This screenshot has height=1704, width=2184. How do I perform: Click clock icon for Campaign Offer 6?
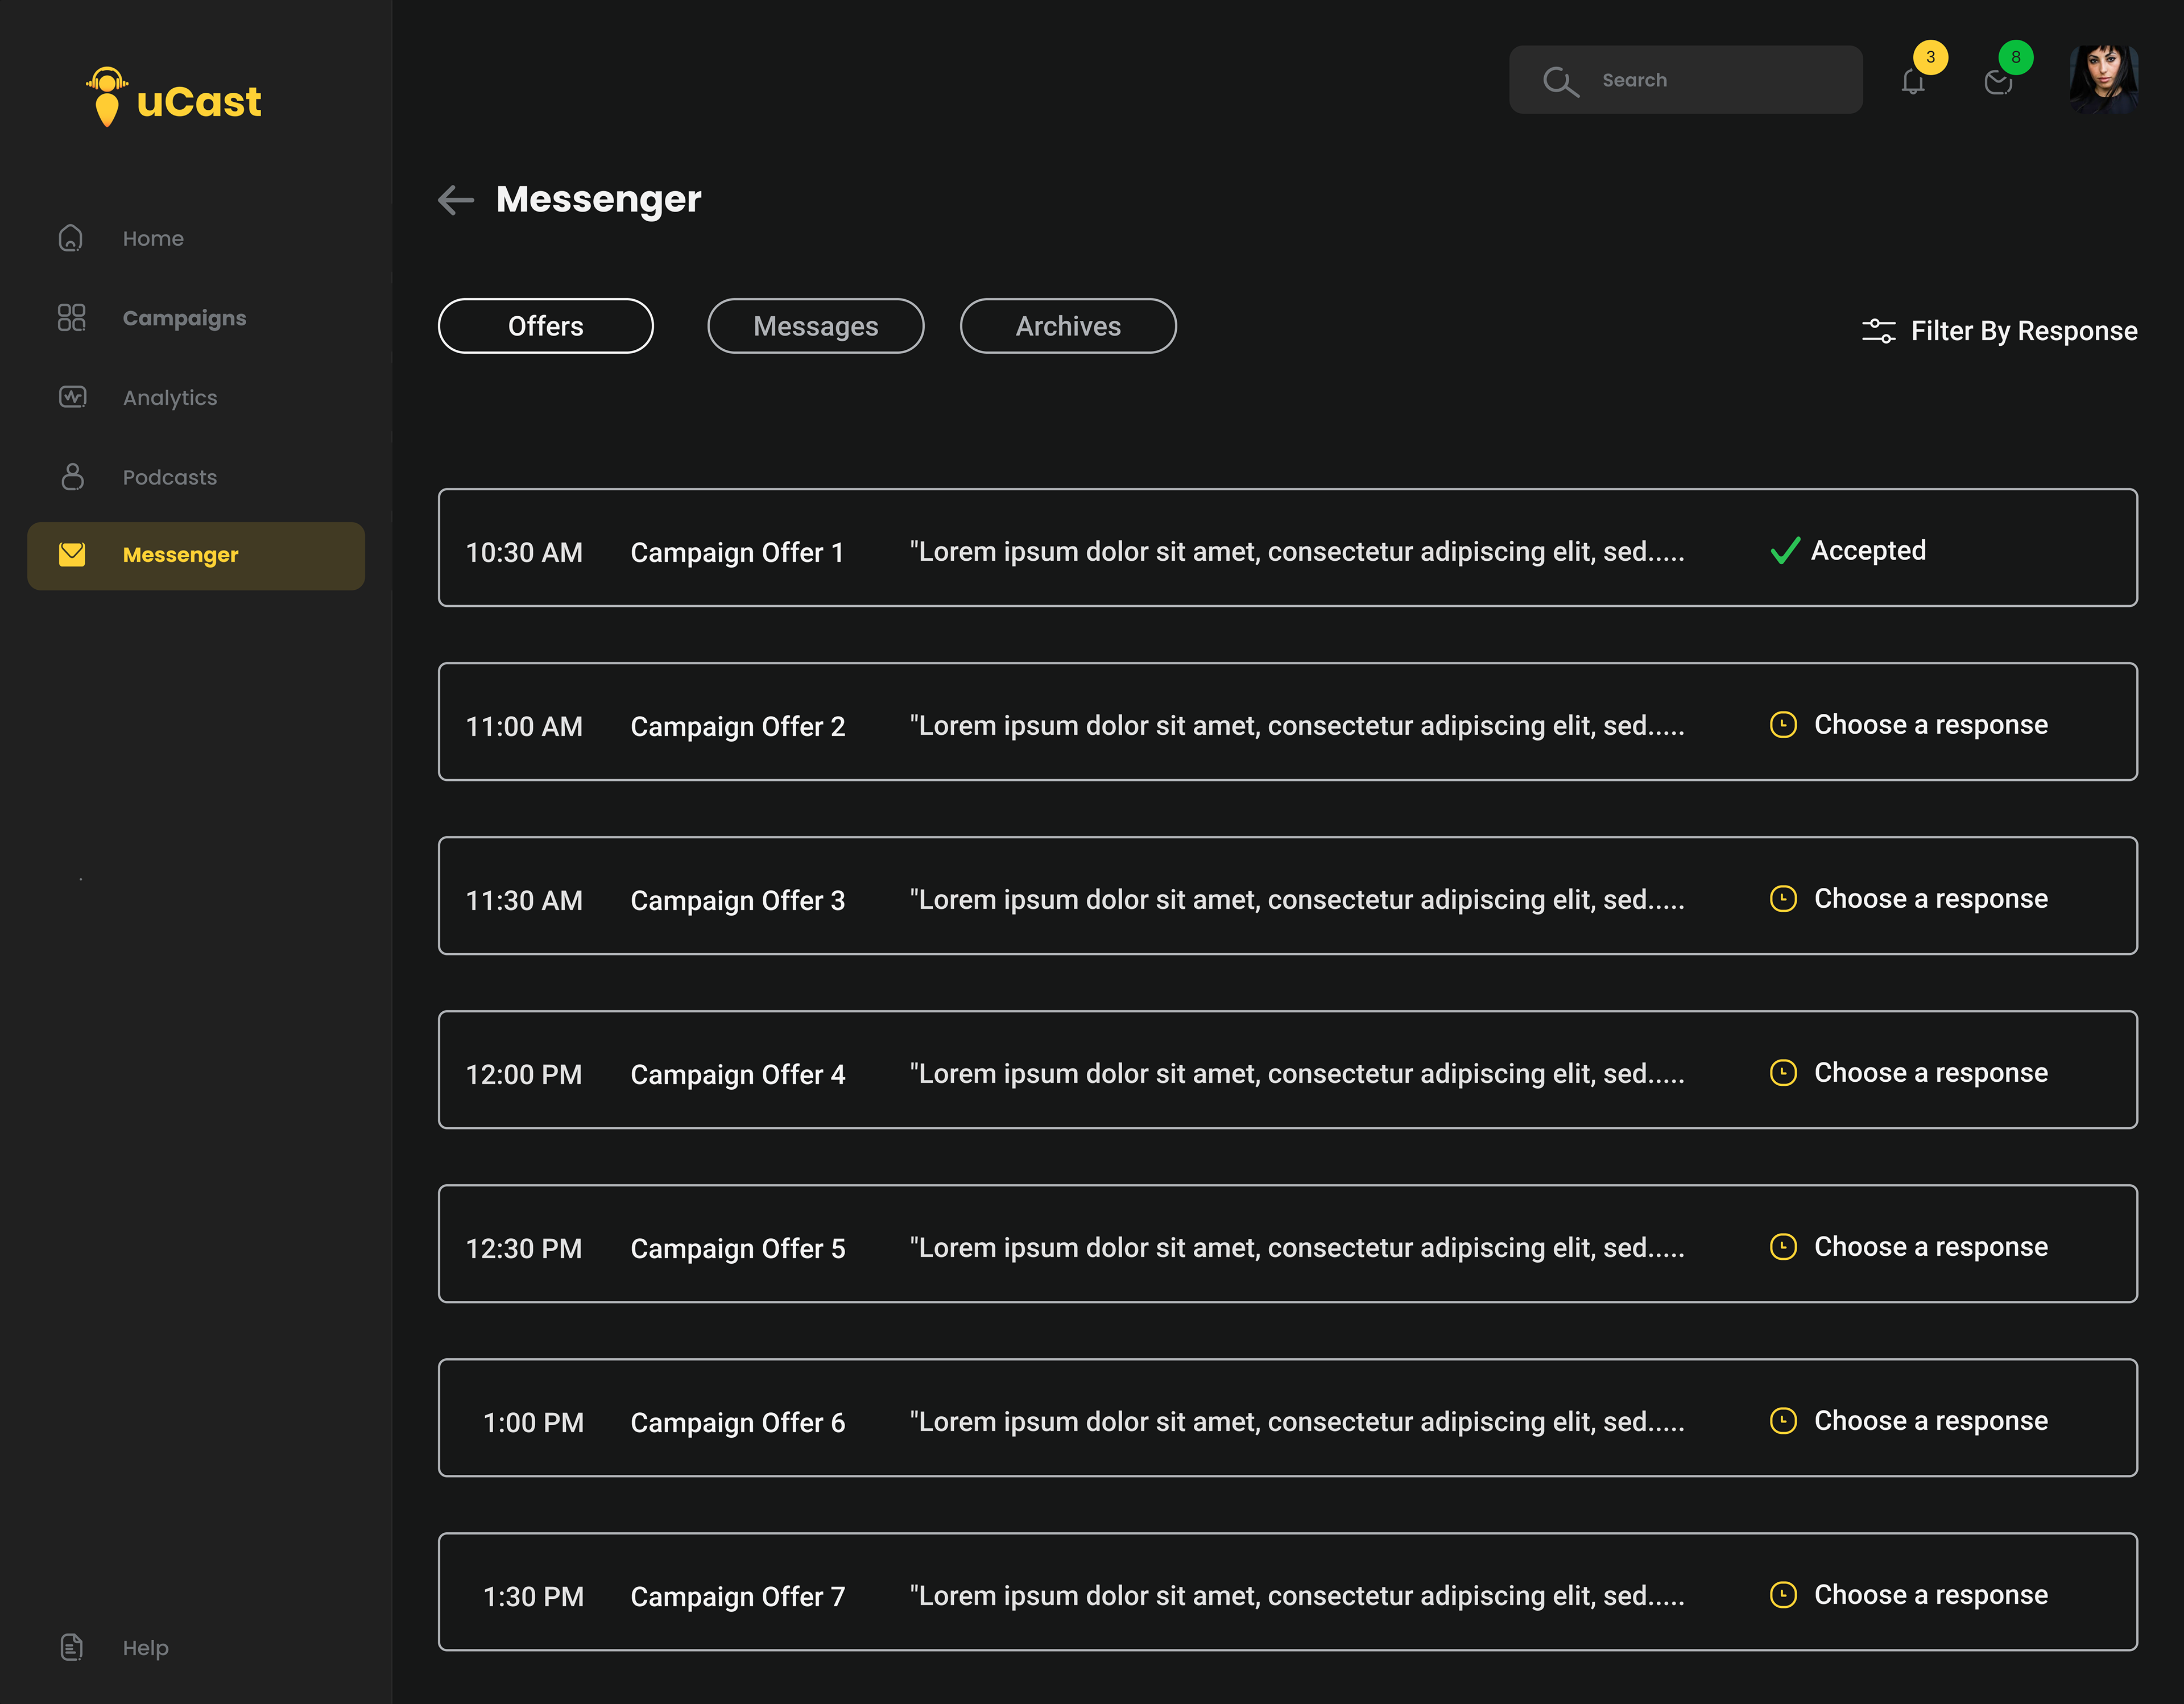point(1783,1421)
